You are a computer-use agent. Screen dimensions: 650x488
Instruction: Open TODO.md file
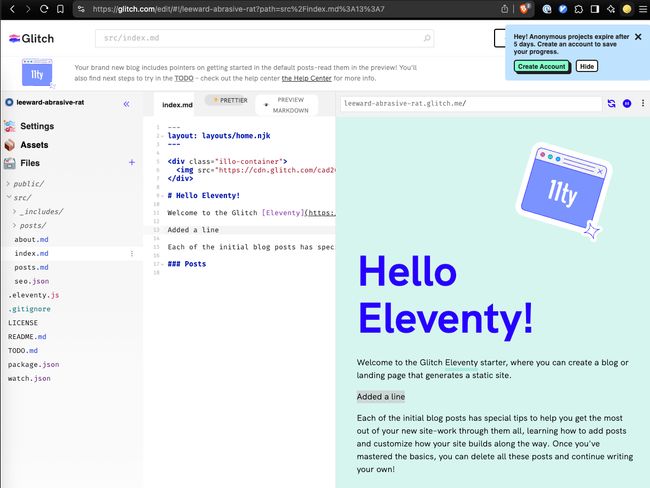tap(23, 350)
